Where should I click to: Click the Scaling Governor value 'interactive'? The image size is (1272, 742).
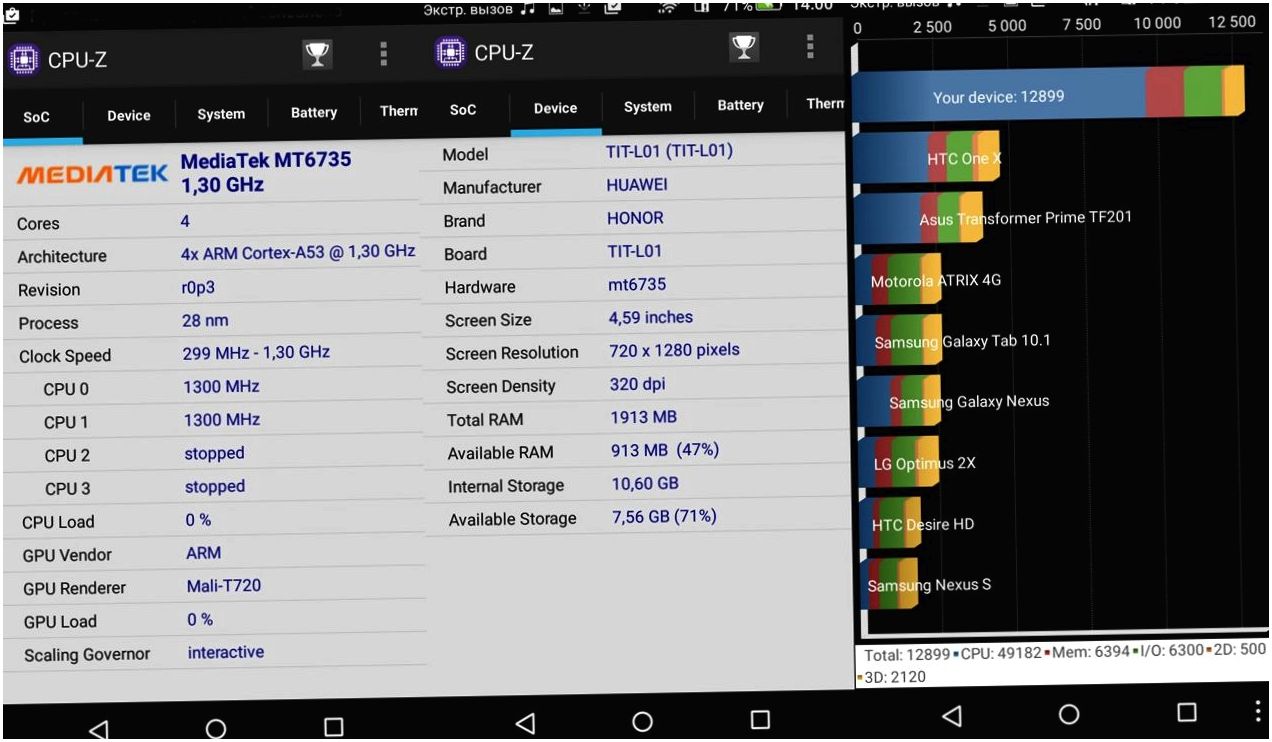click(226, 652)
